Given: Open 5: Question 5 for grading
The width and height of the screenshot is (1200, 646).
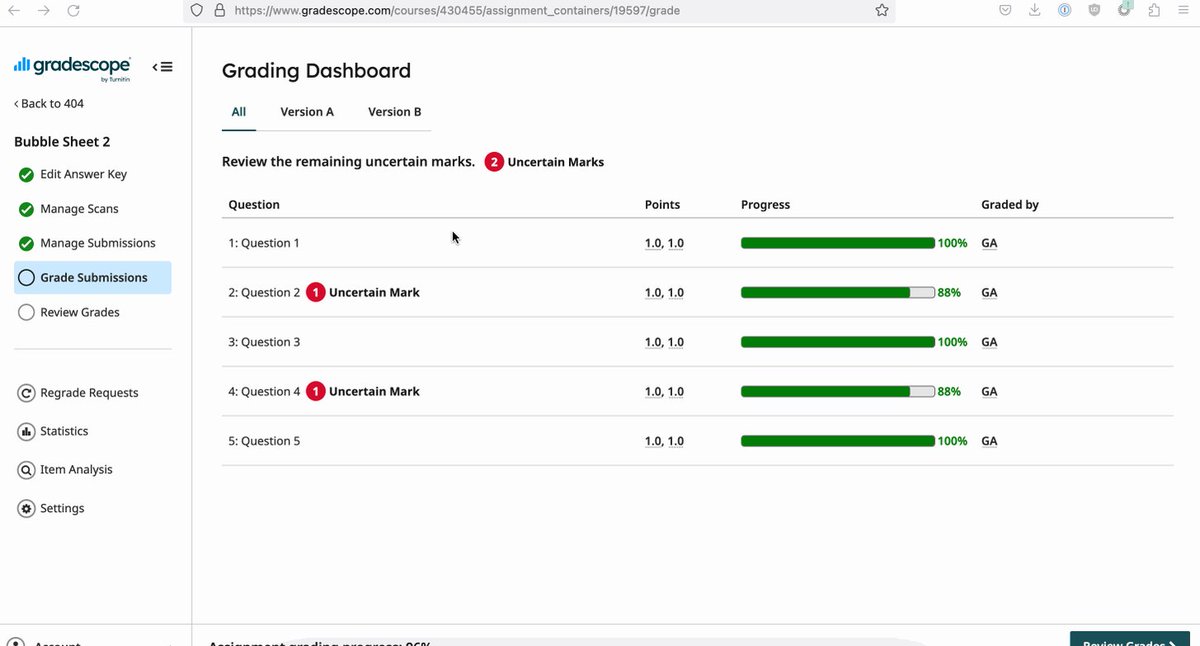Looking at the screenshot, I should (x=264, y=441).
